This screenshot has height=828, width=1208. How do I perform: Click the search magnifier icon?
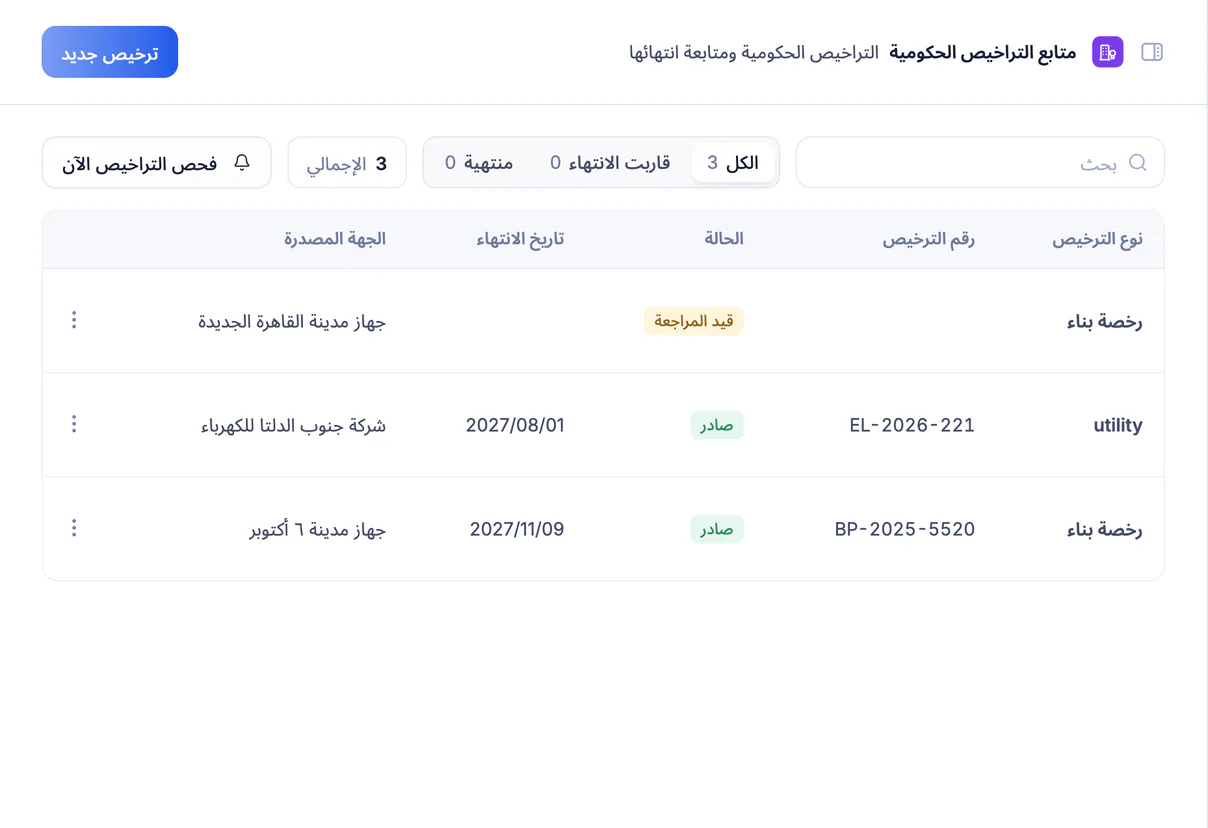pyautogui.click(x=1138, y=163)
